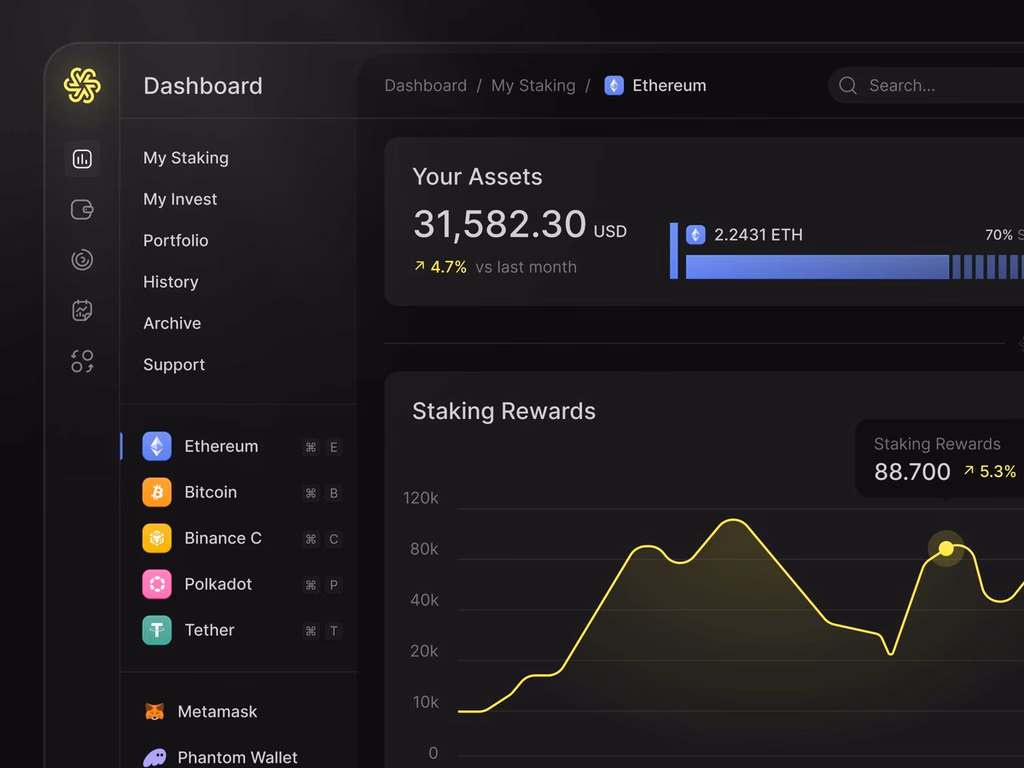Screen dimensions: 1024x768
Task: Open the History menu item
Action: [x=170, y=282]
